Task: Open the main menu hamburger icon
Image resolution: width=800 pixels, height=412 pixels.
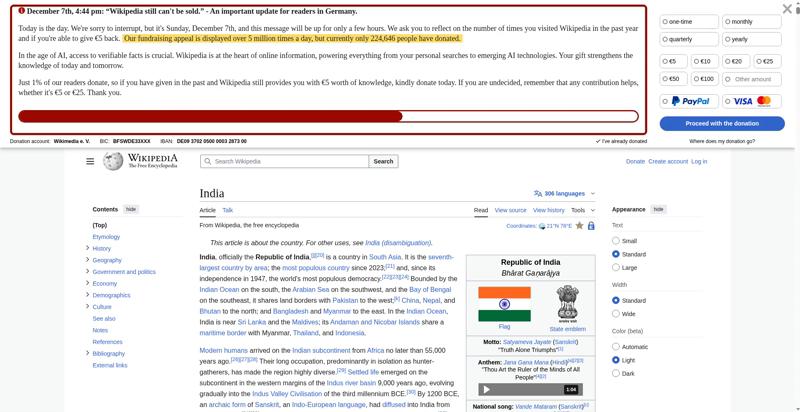Action: pyautogui.click(x=90, y=161)
